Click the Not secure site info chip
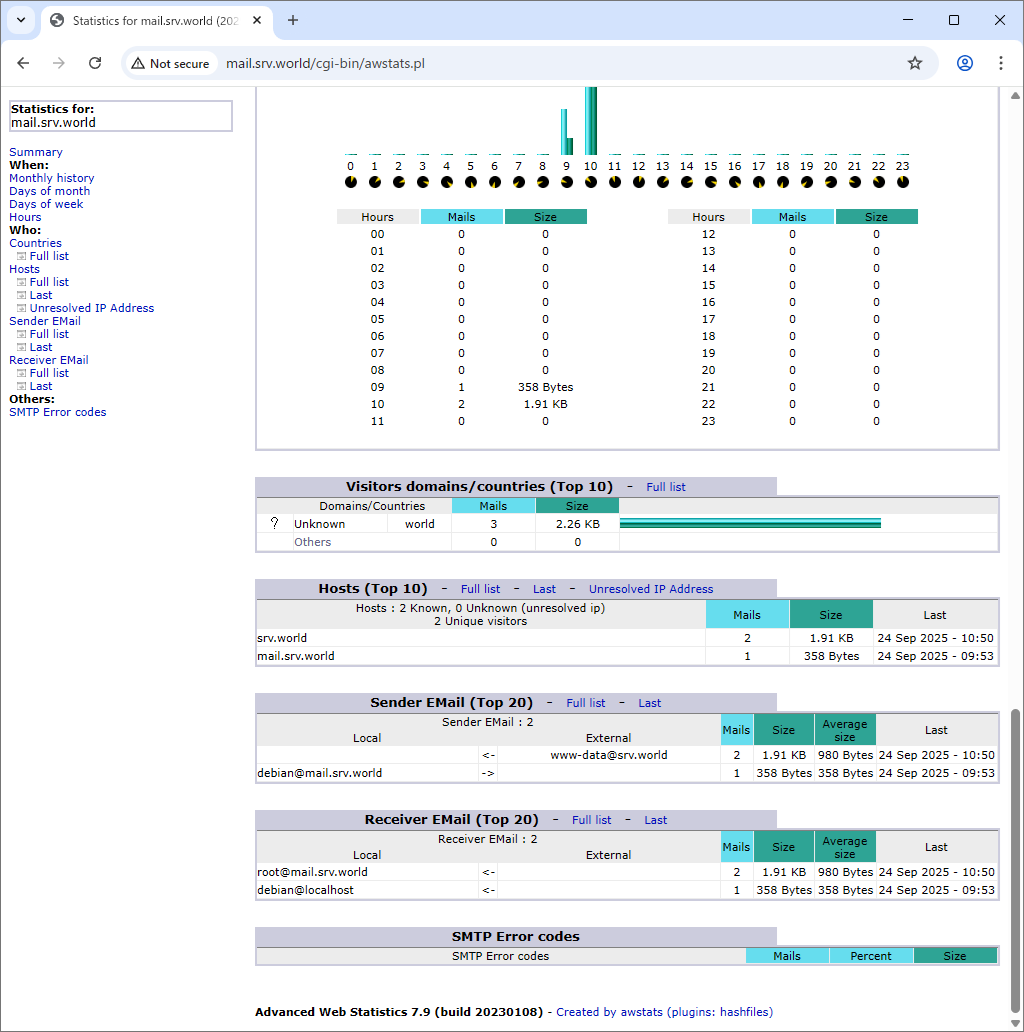The image size is (1024, 1032). (170, 63)
